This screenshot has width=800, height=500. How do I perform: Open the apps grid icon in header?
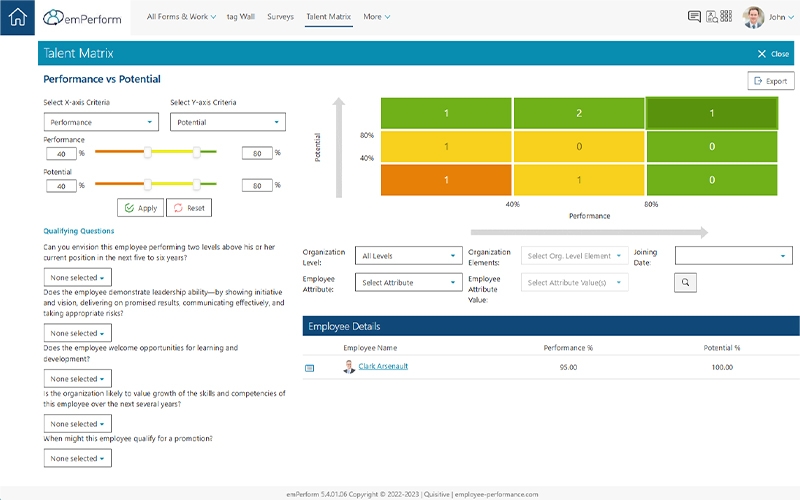click(728, 17)
